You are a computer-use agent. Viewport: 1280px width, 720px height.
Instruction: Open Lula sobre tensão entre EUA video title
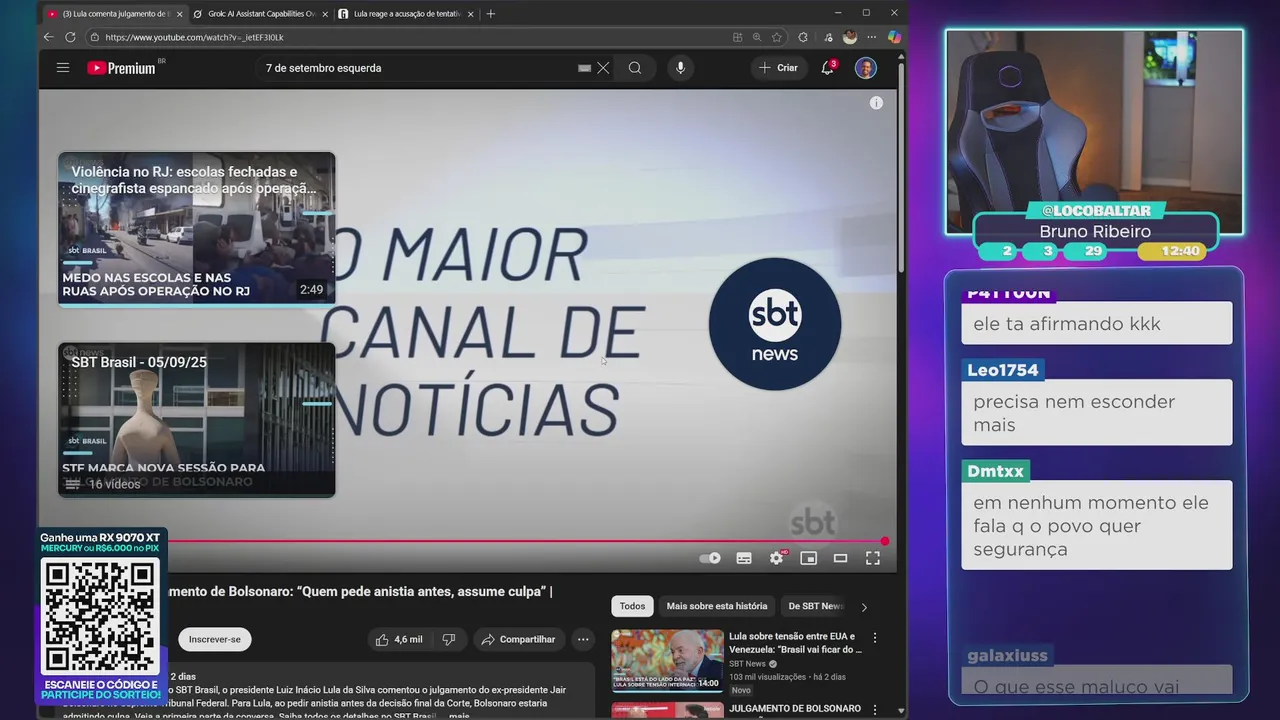pyautogui.click(x=795, y=643)
